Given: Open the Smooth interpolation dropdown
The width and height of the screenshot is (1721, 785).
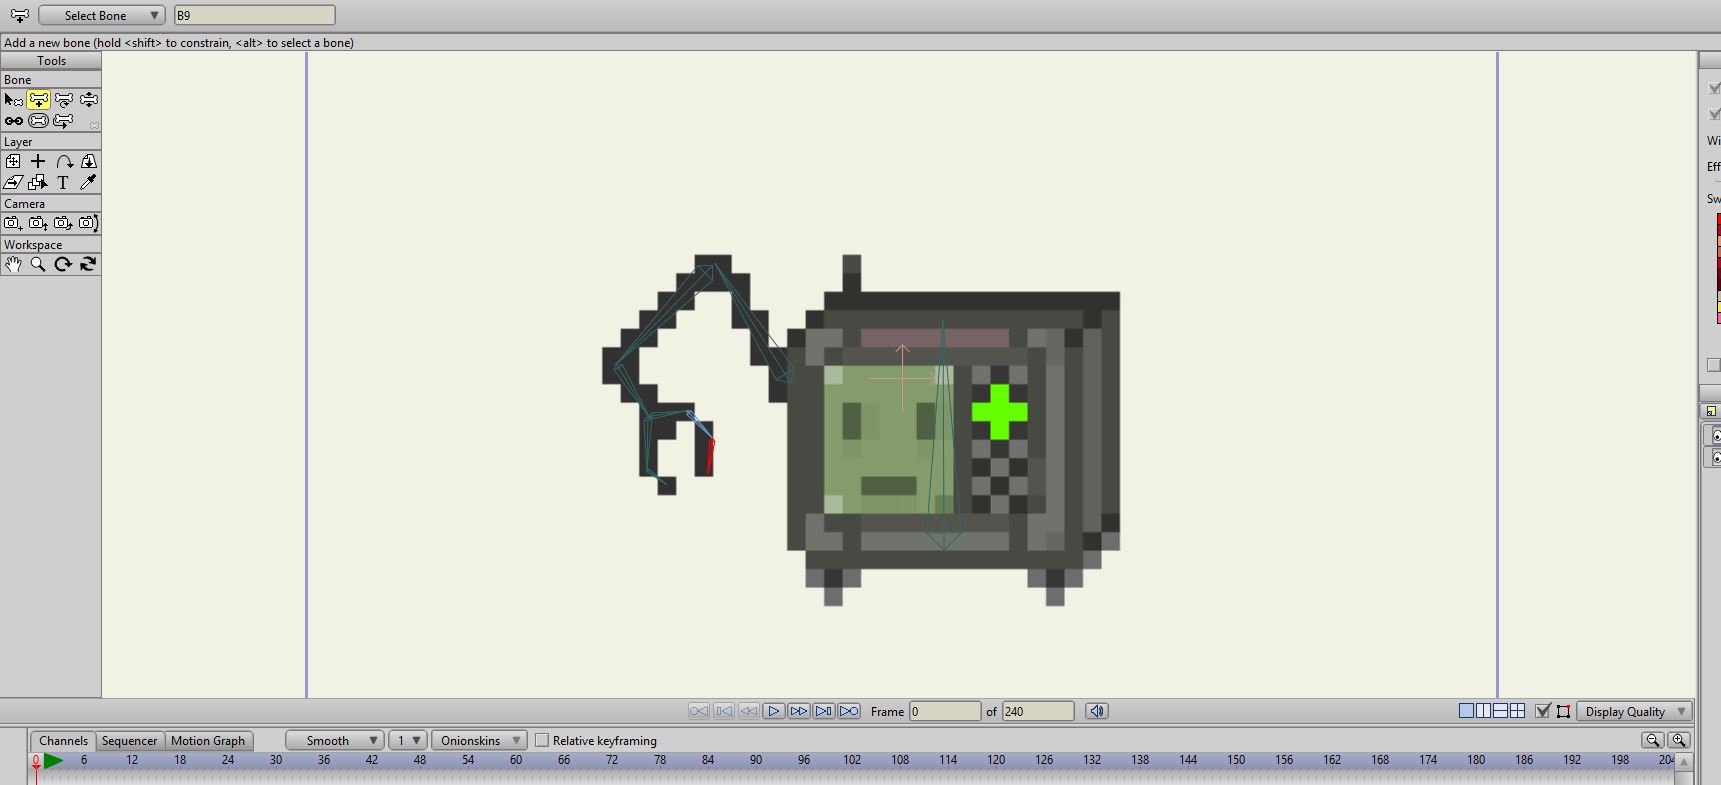Looking at the screenshot, I should (335, 740).
